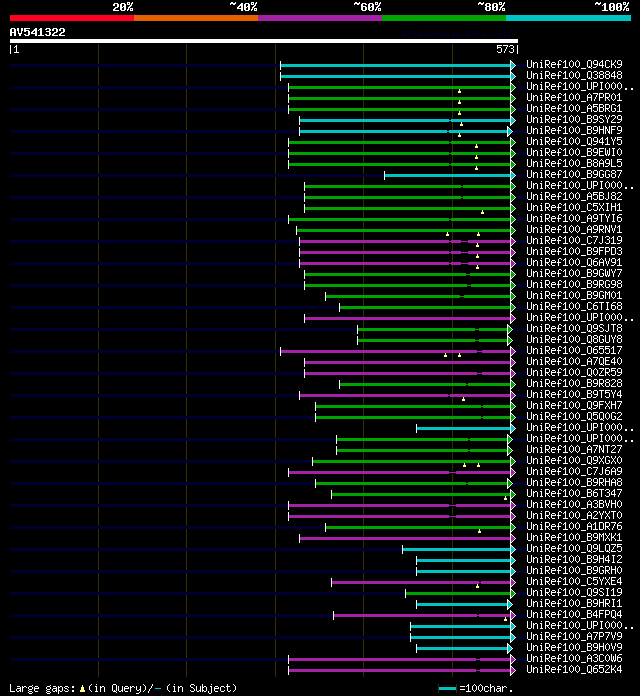Select the UniRef100_A5BRG1 label
Screen dimensions: 640x696
tap(574, 108)
